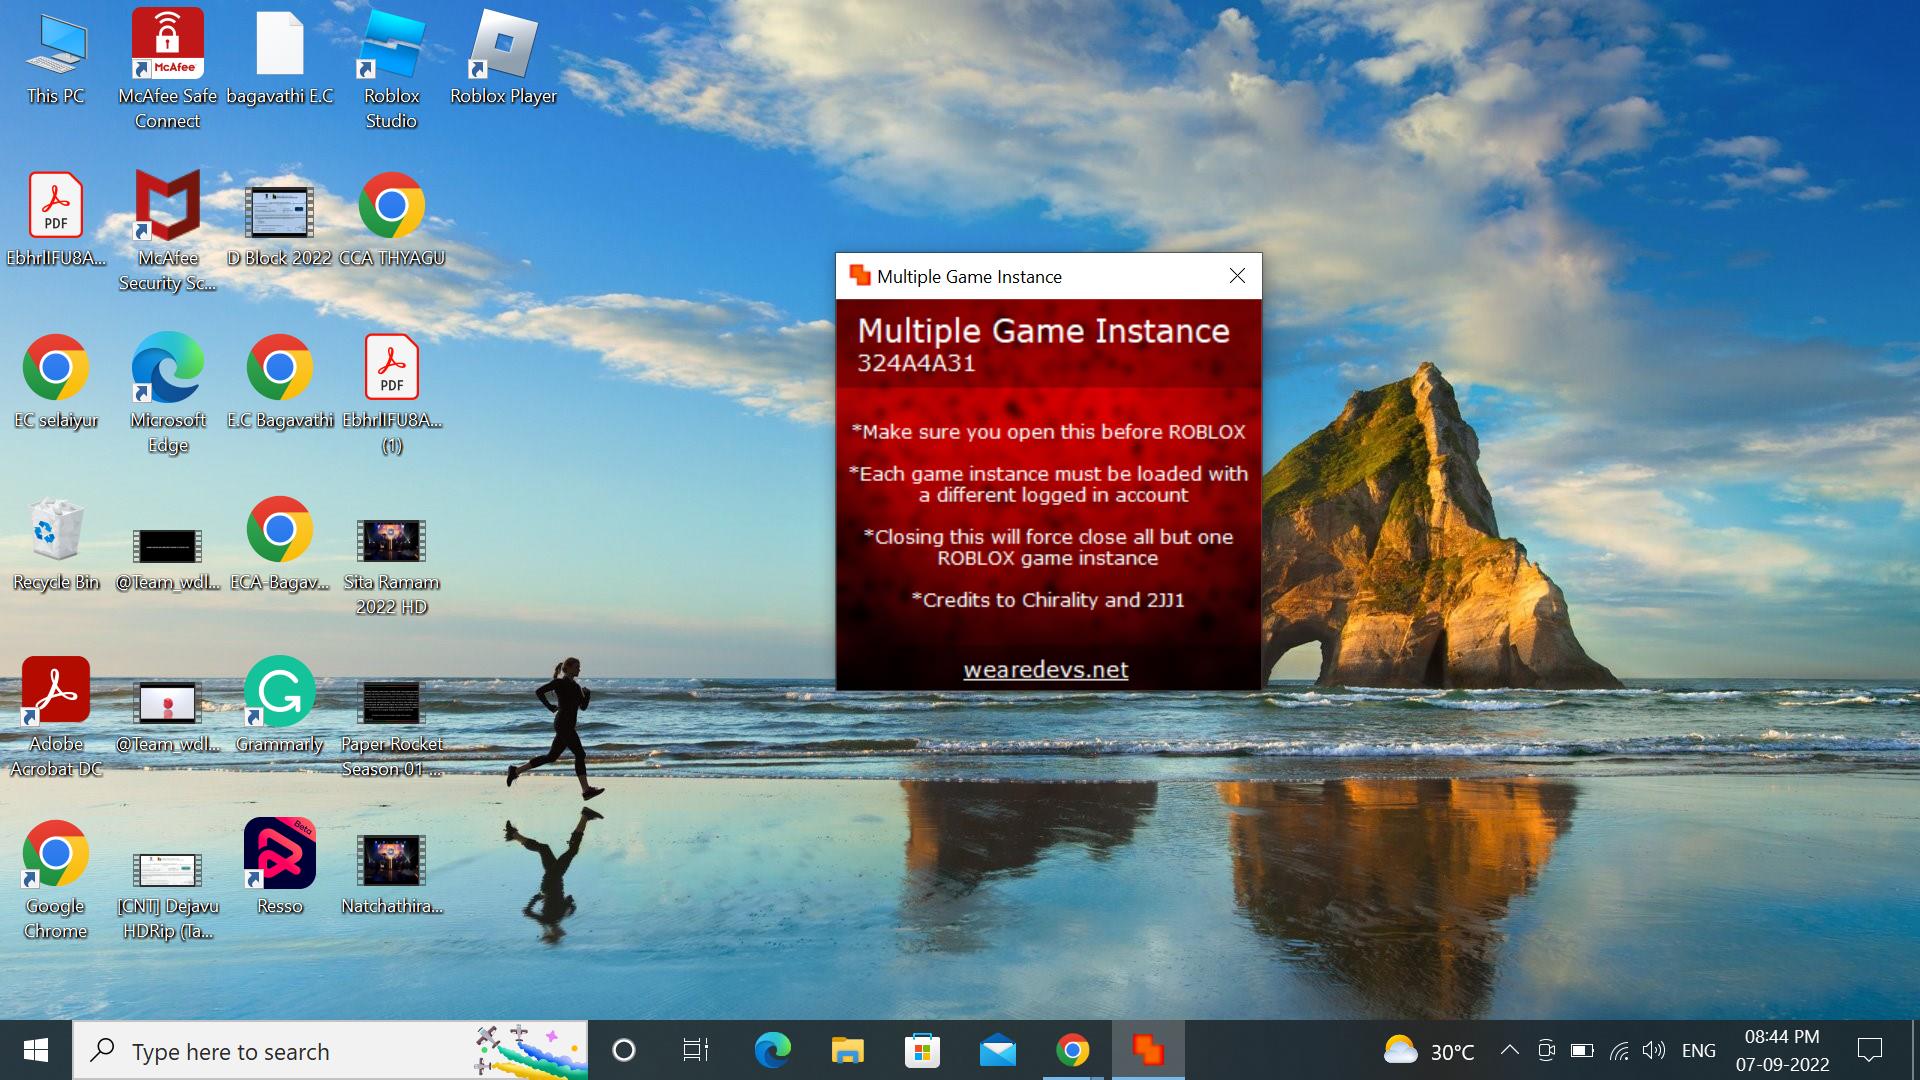
Task: Select Paper Rocket Season 01 video file
Action: click(x=391, y=728)
